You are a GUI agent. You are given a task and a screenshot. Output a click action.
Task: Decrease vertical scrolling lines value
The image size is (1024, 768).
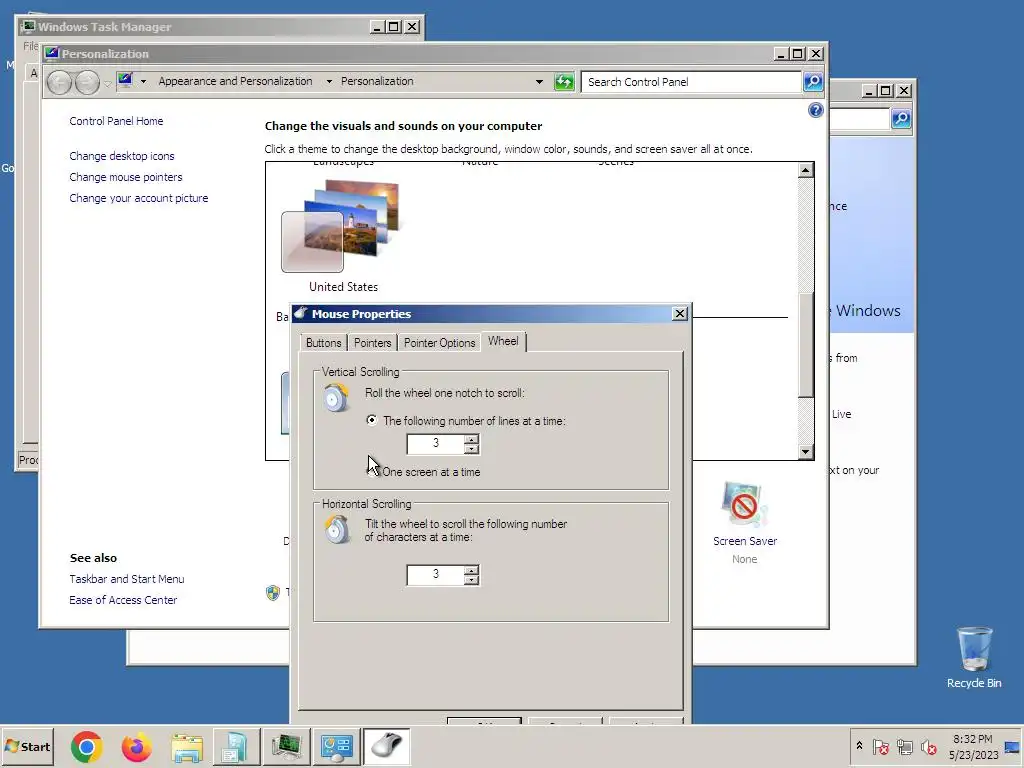click(472, 449)
